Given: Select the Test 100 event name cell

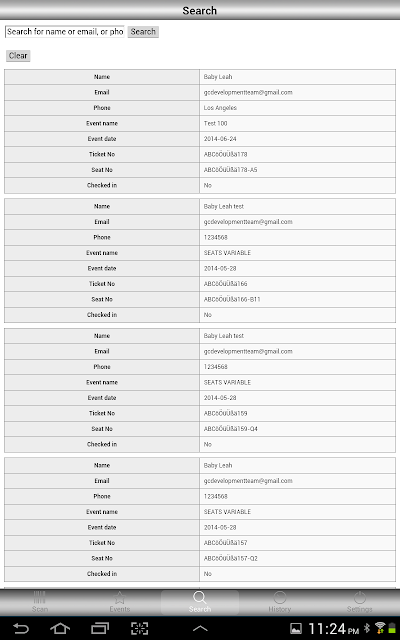Looking at the screenshot, I should tap(297, 123).
